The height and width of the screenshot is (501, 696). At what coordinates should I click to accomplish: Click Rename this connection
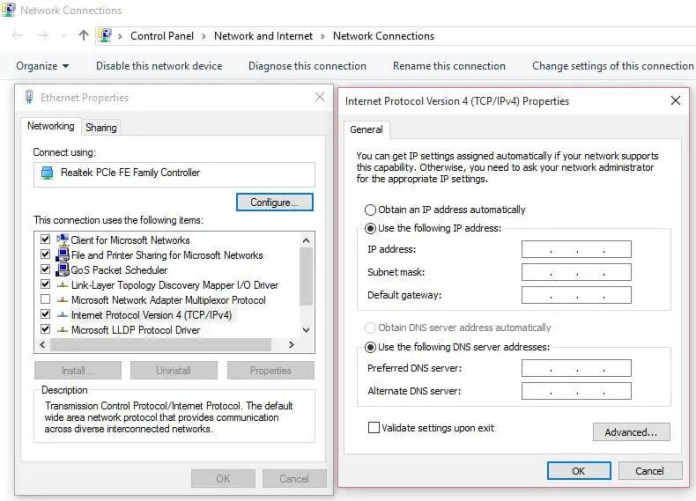tap(449, 66)
